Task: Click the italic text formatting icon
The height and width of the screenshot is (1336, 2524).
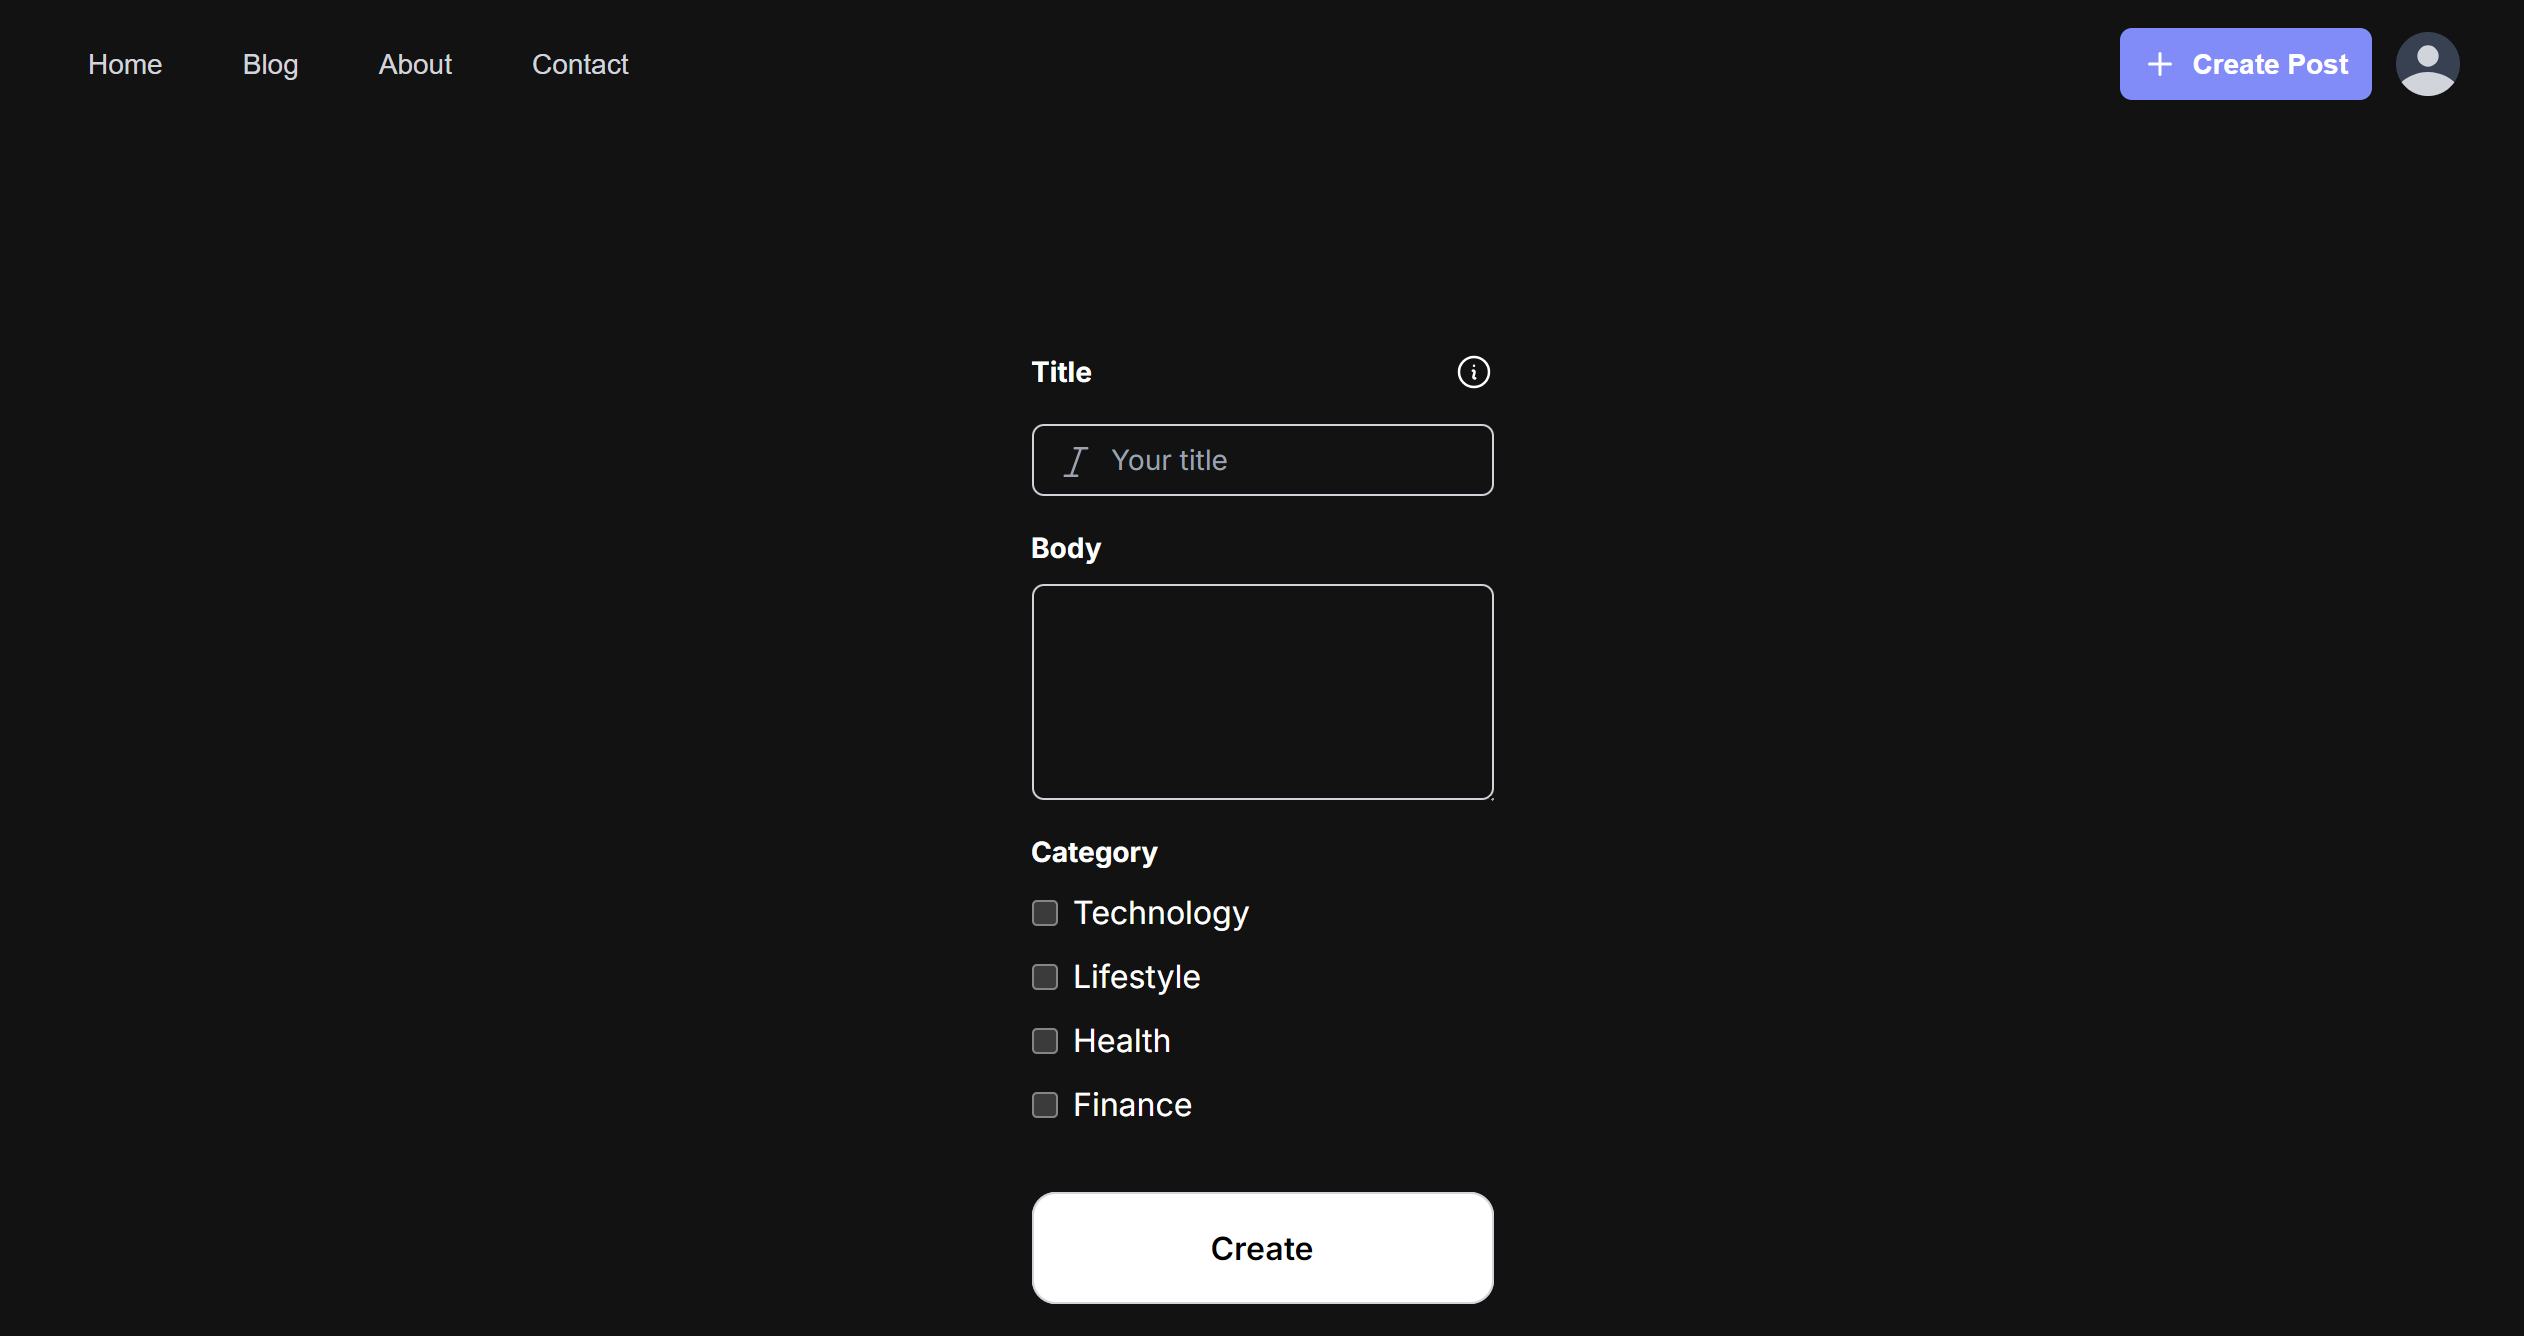Action: pos(1077,461)
